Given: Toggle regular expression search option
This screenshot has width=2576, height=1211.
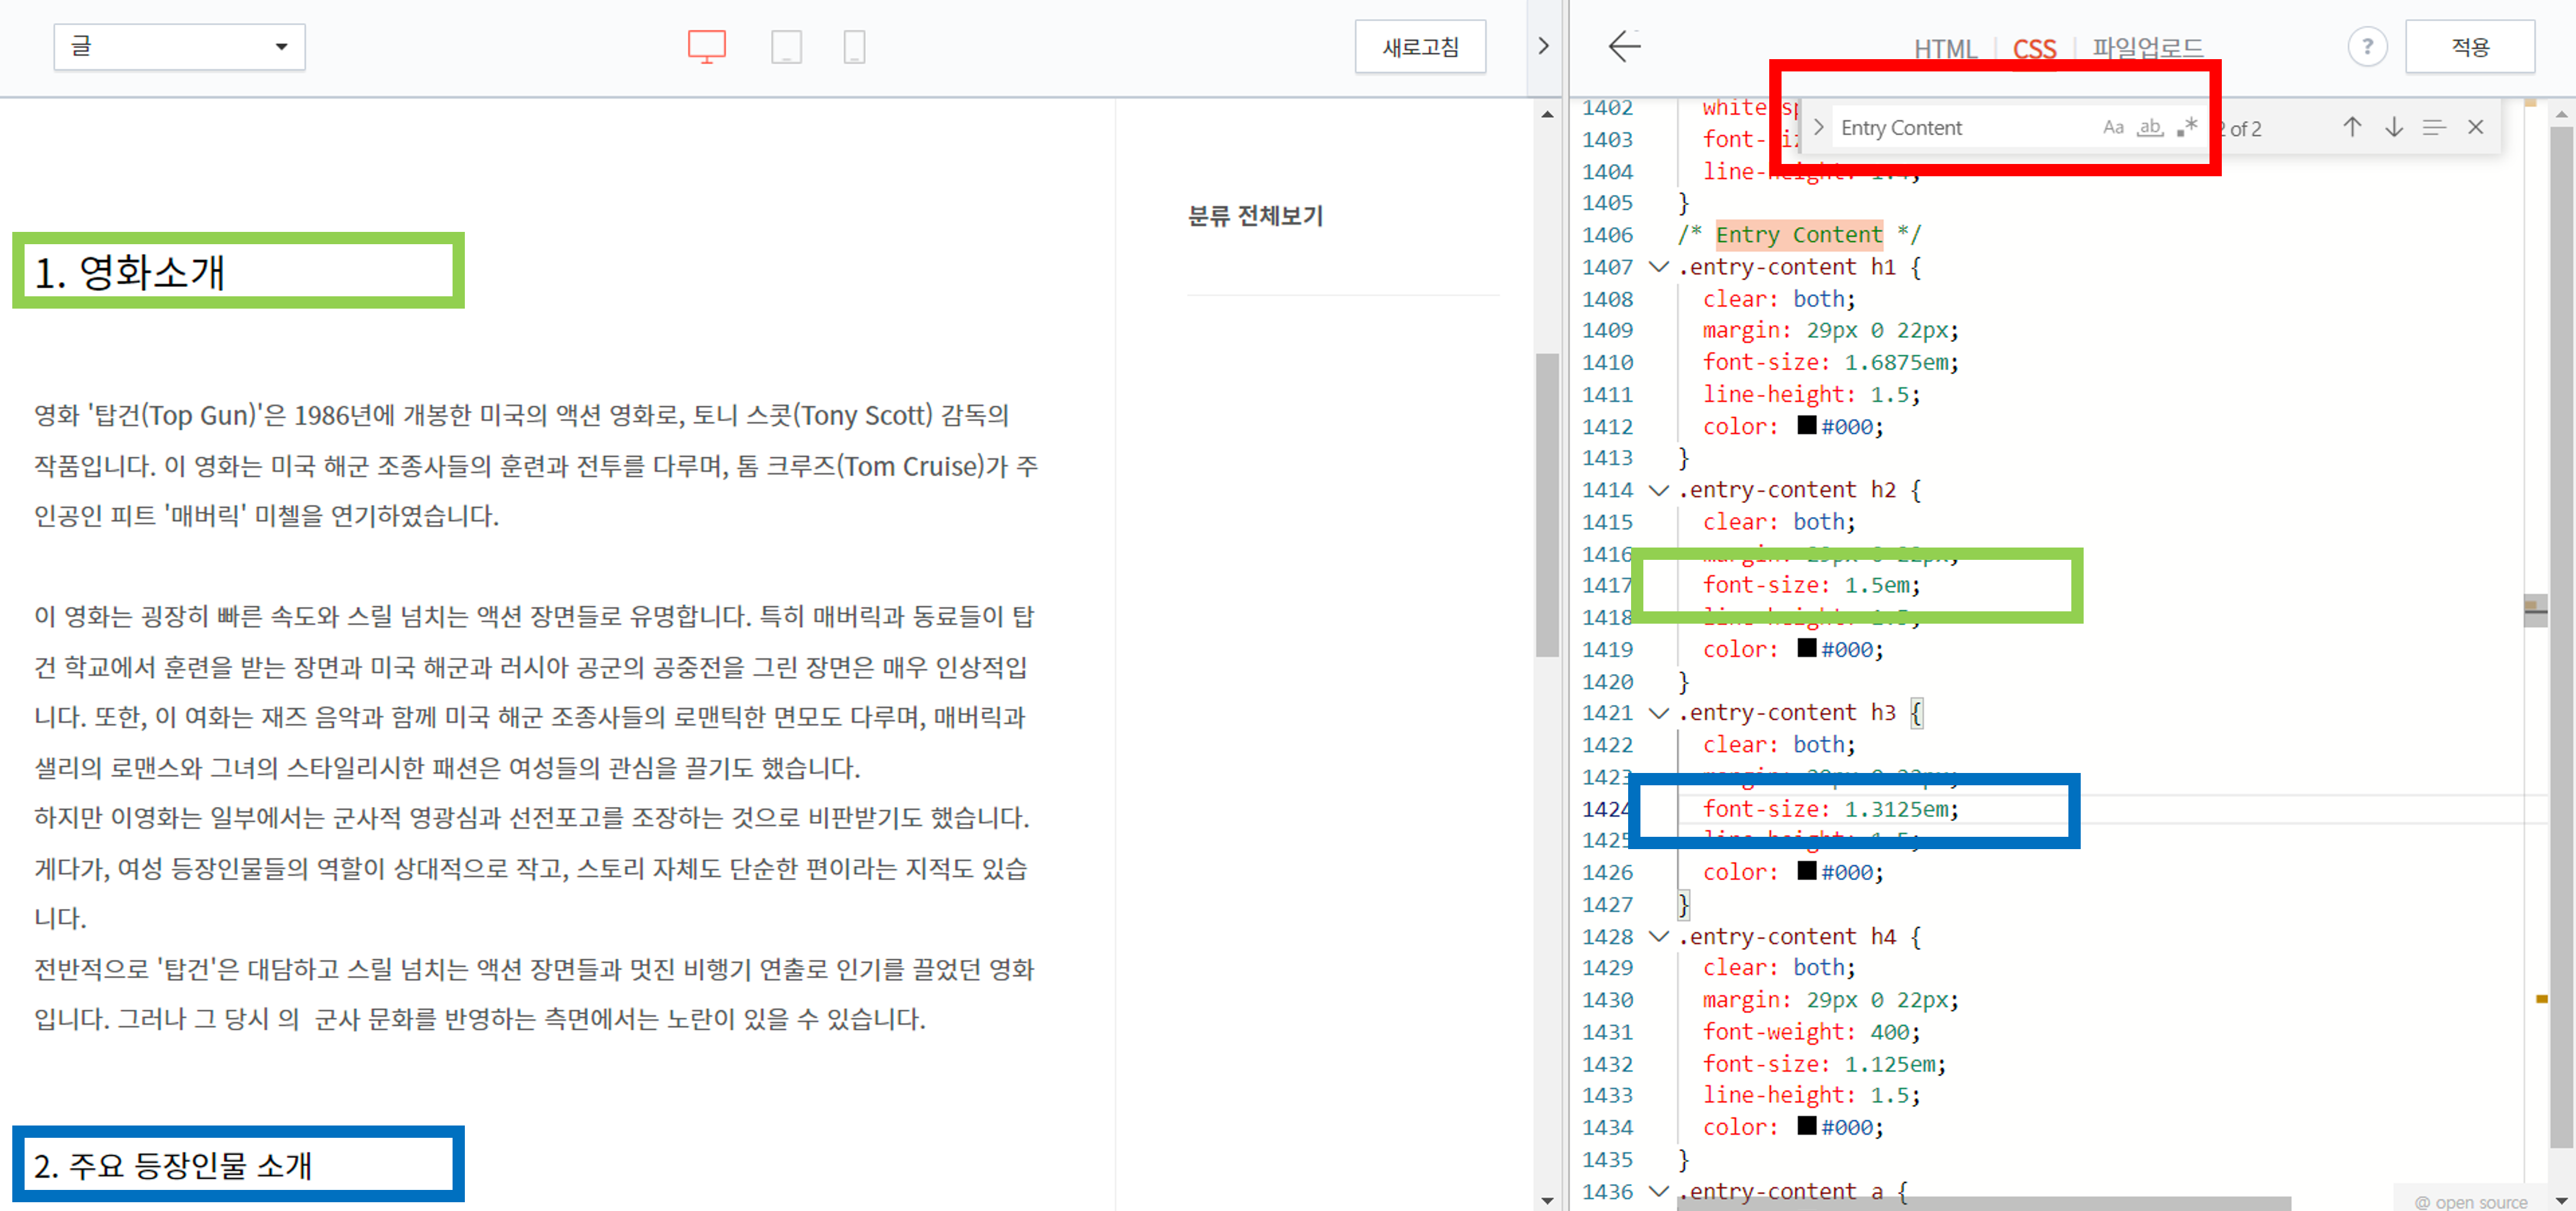Looking at the screenshot, I should pos(2187,127).
